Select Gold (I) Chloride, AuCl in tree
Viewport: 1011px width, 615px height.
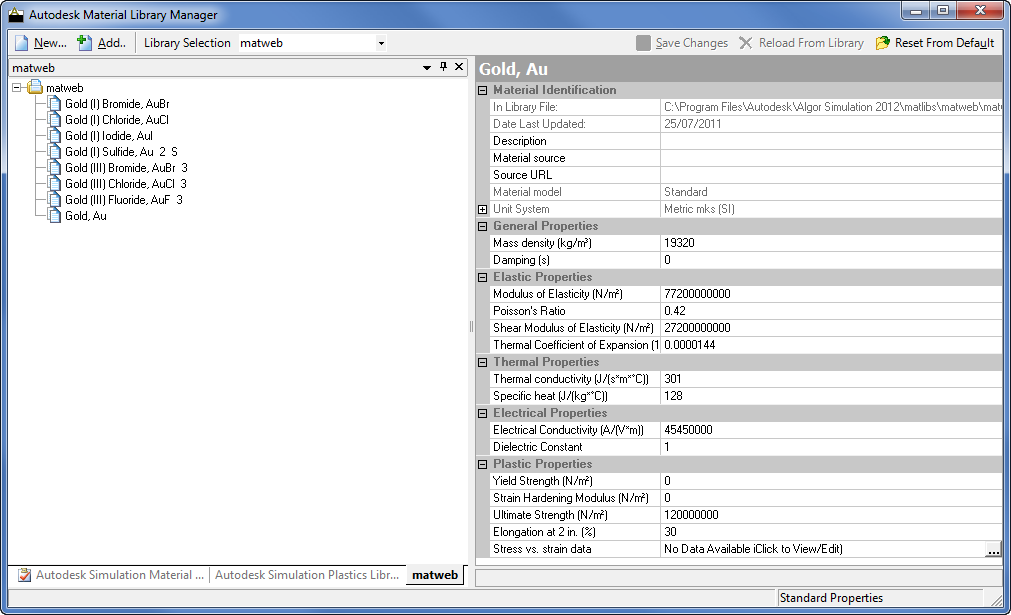click(117, 120)
